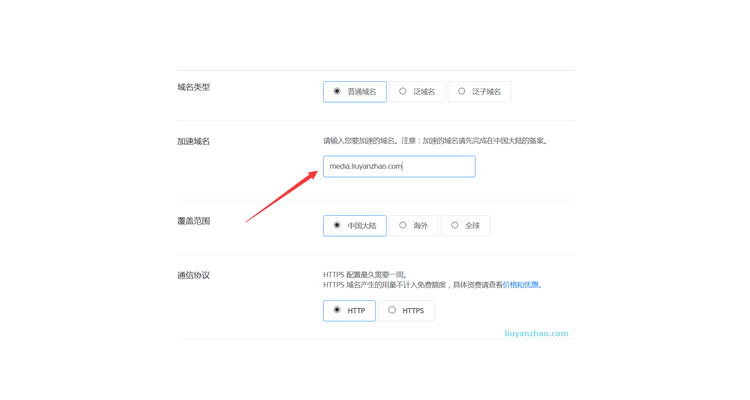Viewport: 750px width, 400px height.
Task: Click the 'HTTPS 配置最久需要一周' note
Action: [x=365, y=275]
